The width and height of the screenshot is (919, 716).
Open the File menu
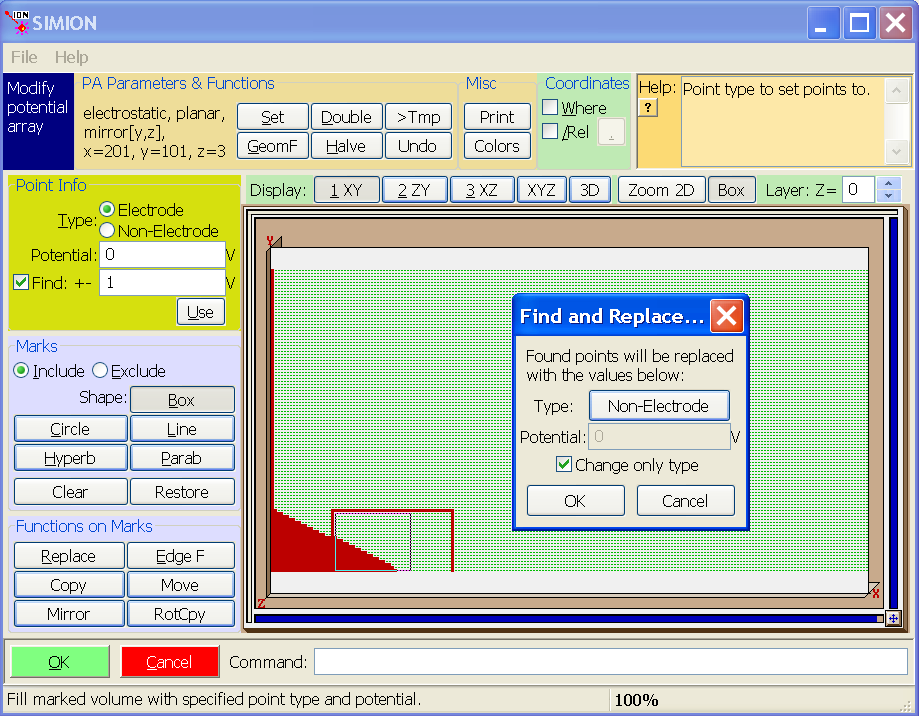24,57
